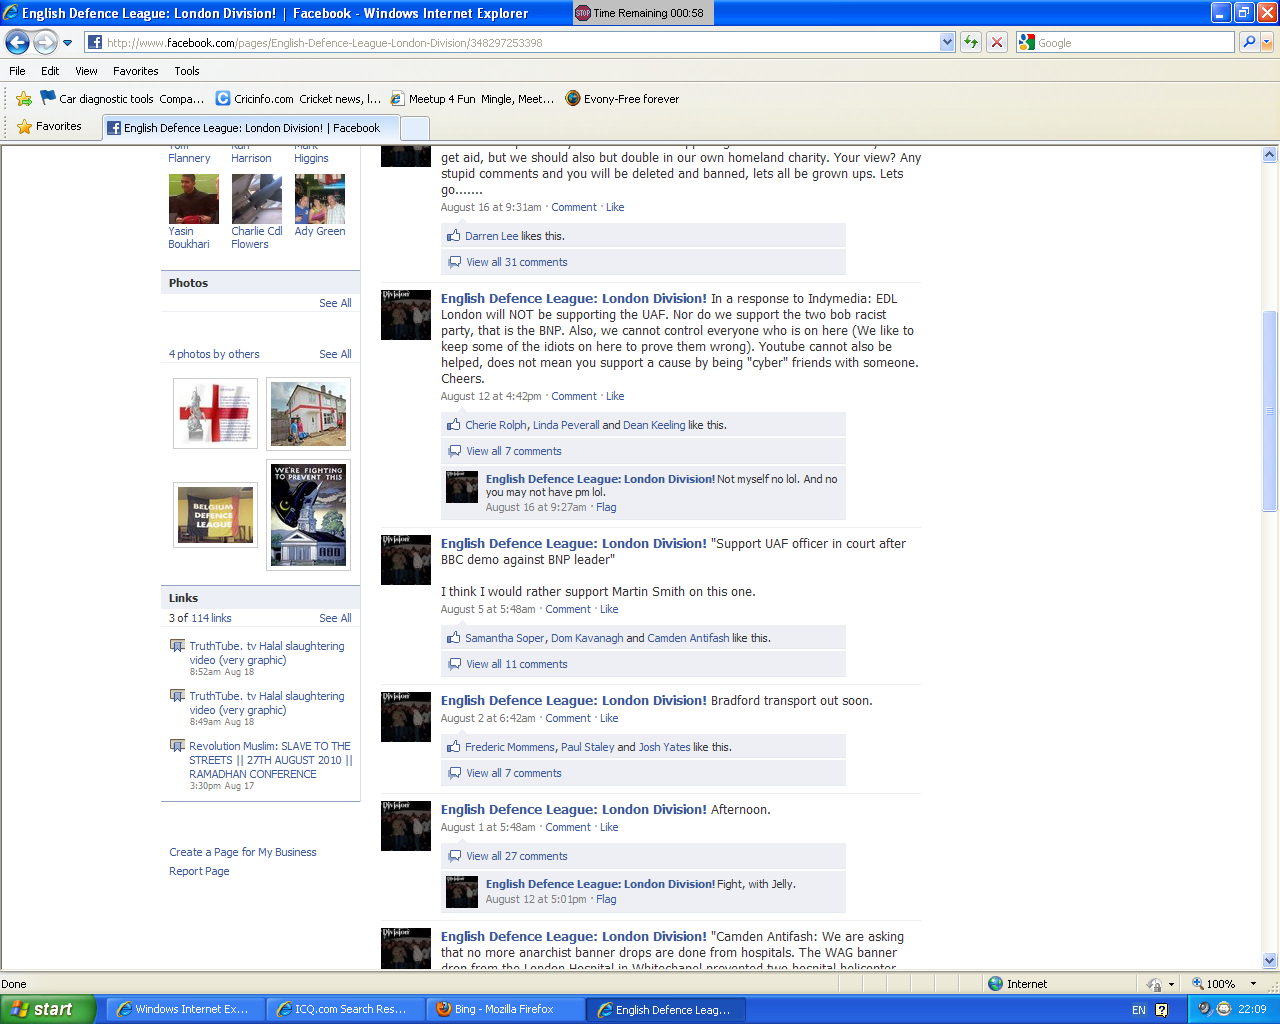Click the browser Back arrow button
Screen dimensions: 1280x1024
18,42
